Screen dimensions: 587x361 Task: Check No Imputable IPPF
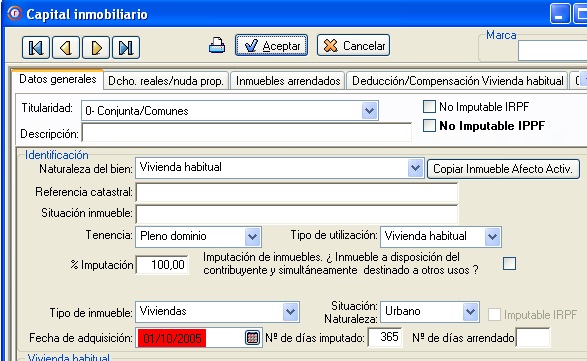(429, 125)
